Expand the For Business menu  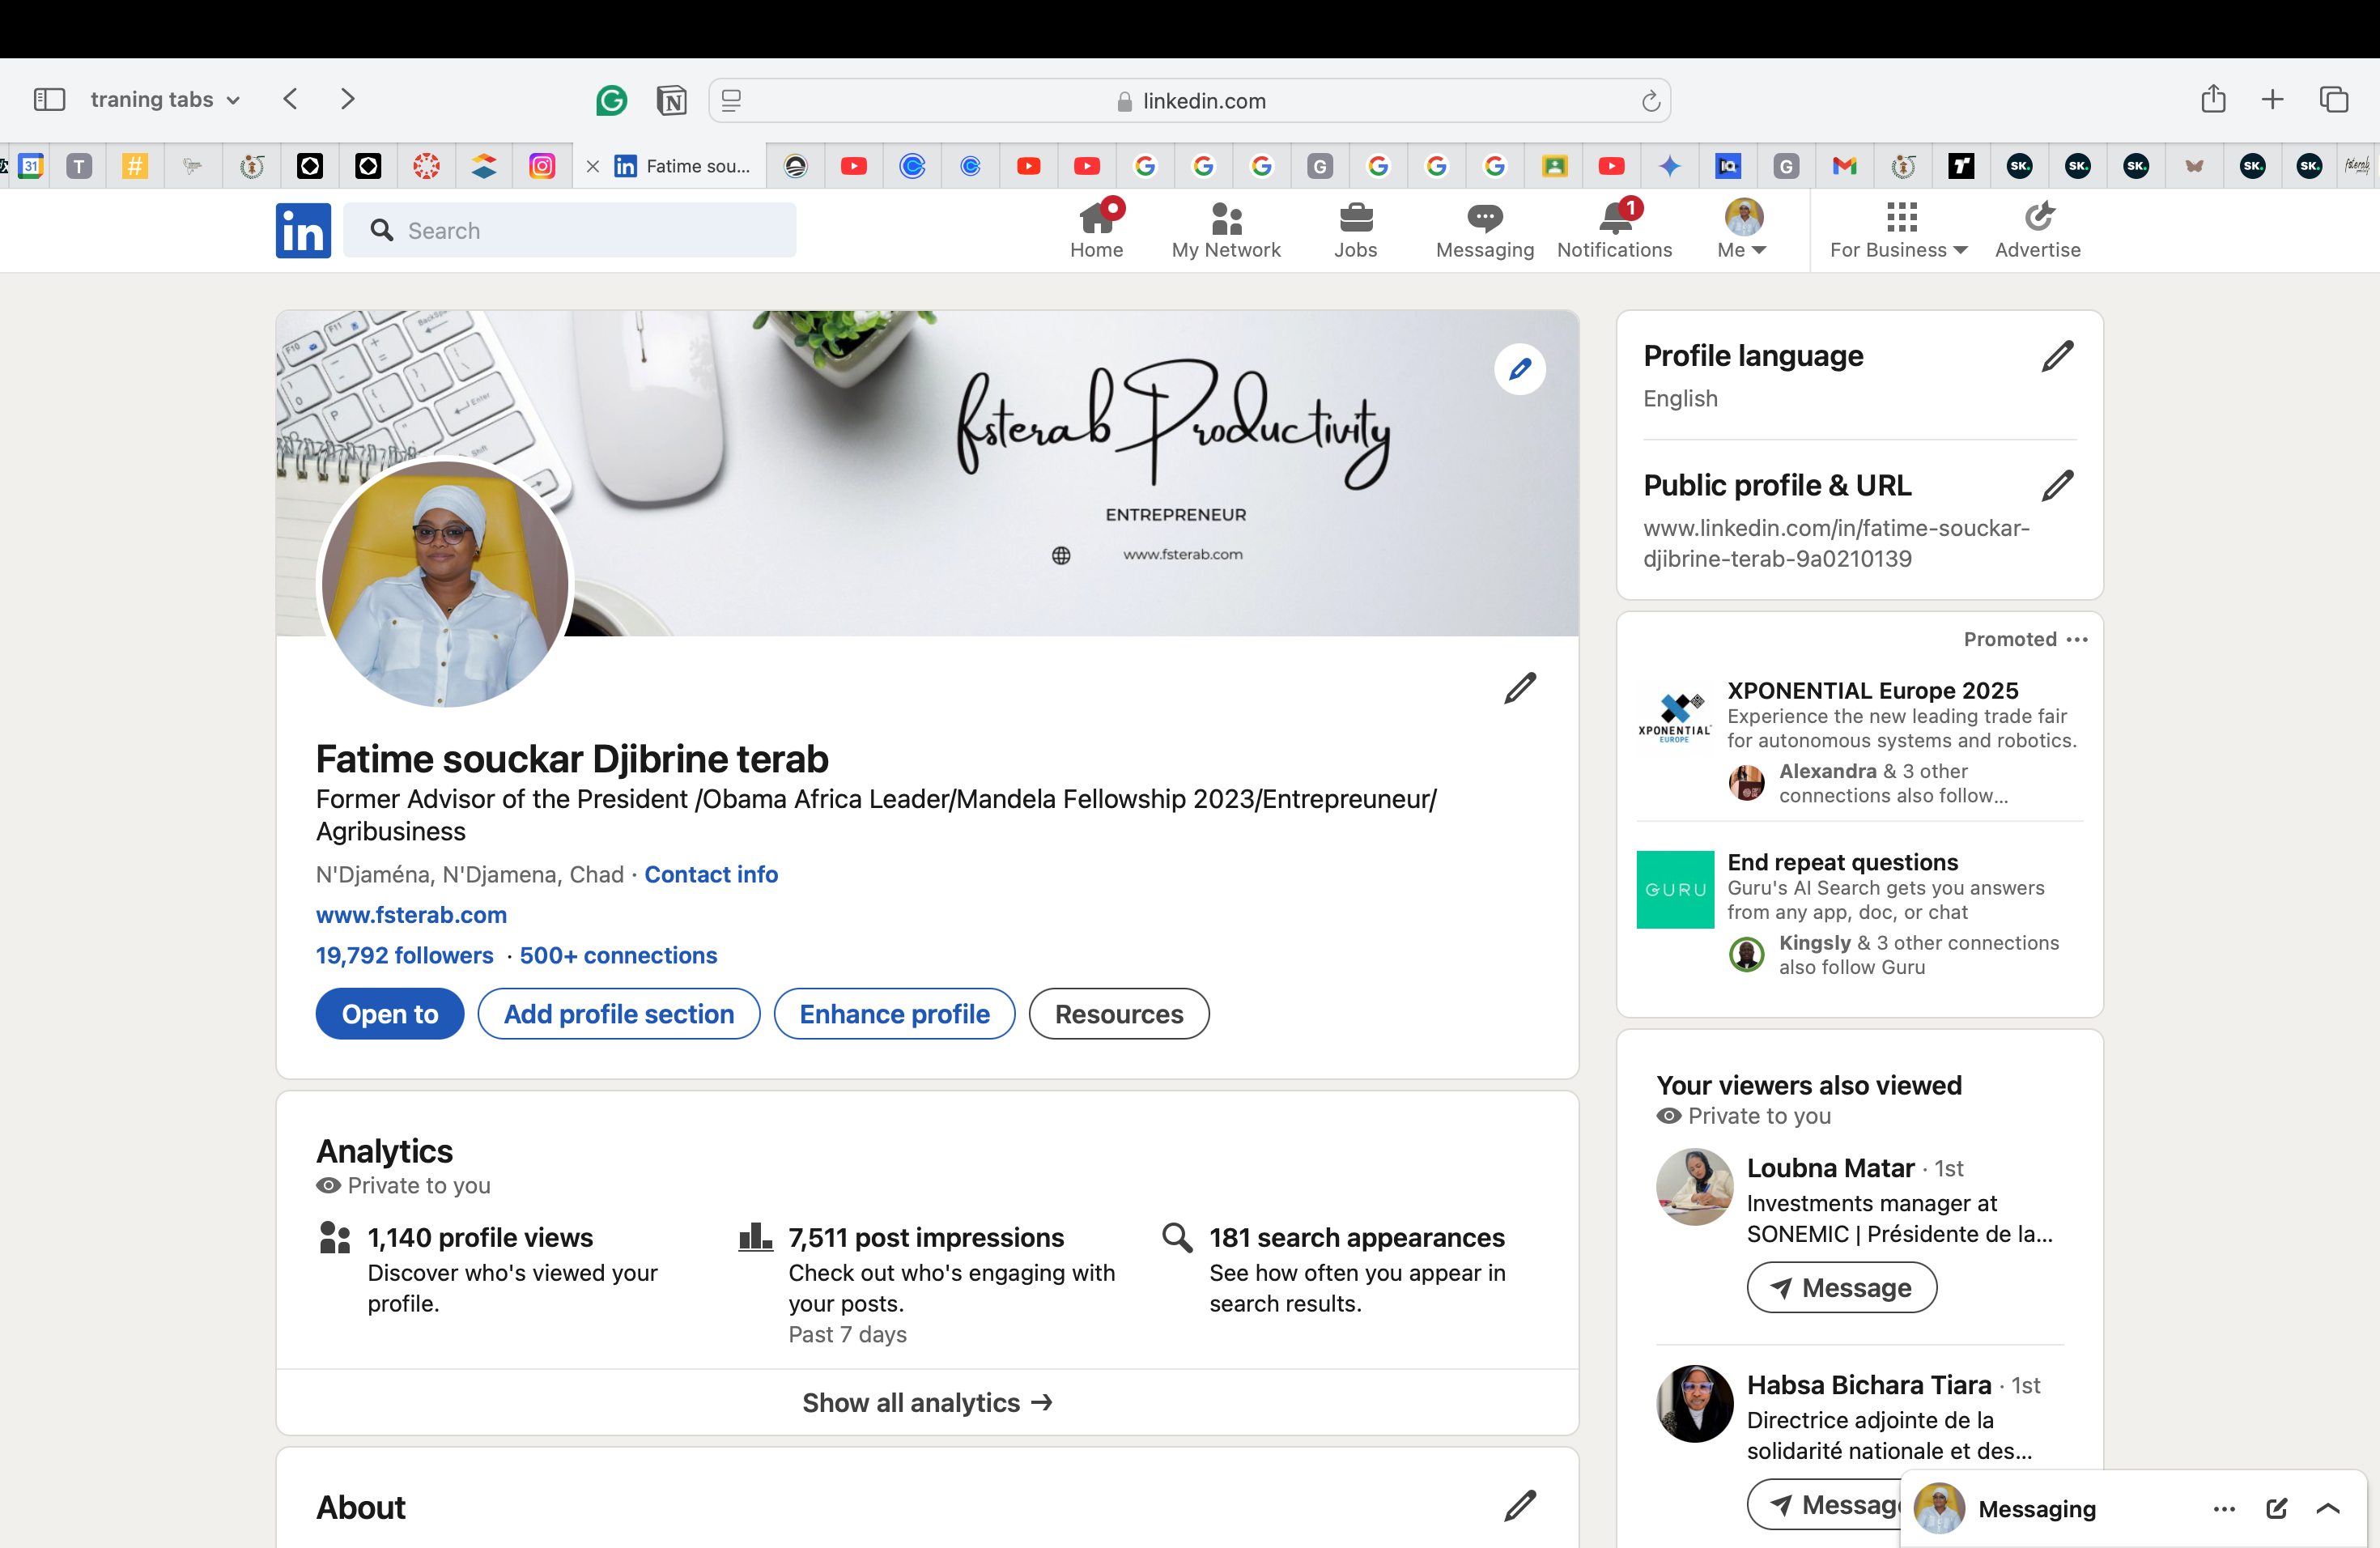[1898, 229]
